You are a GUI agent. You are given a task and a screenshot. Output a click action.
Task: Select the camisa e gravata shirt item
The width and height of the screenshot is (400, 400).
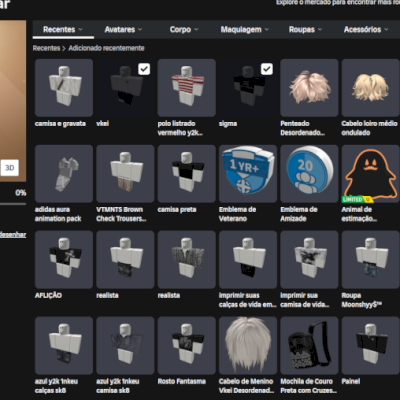[64, 88]
